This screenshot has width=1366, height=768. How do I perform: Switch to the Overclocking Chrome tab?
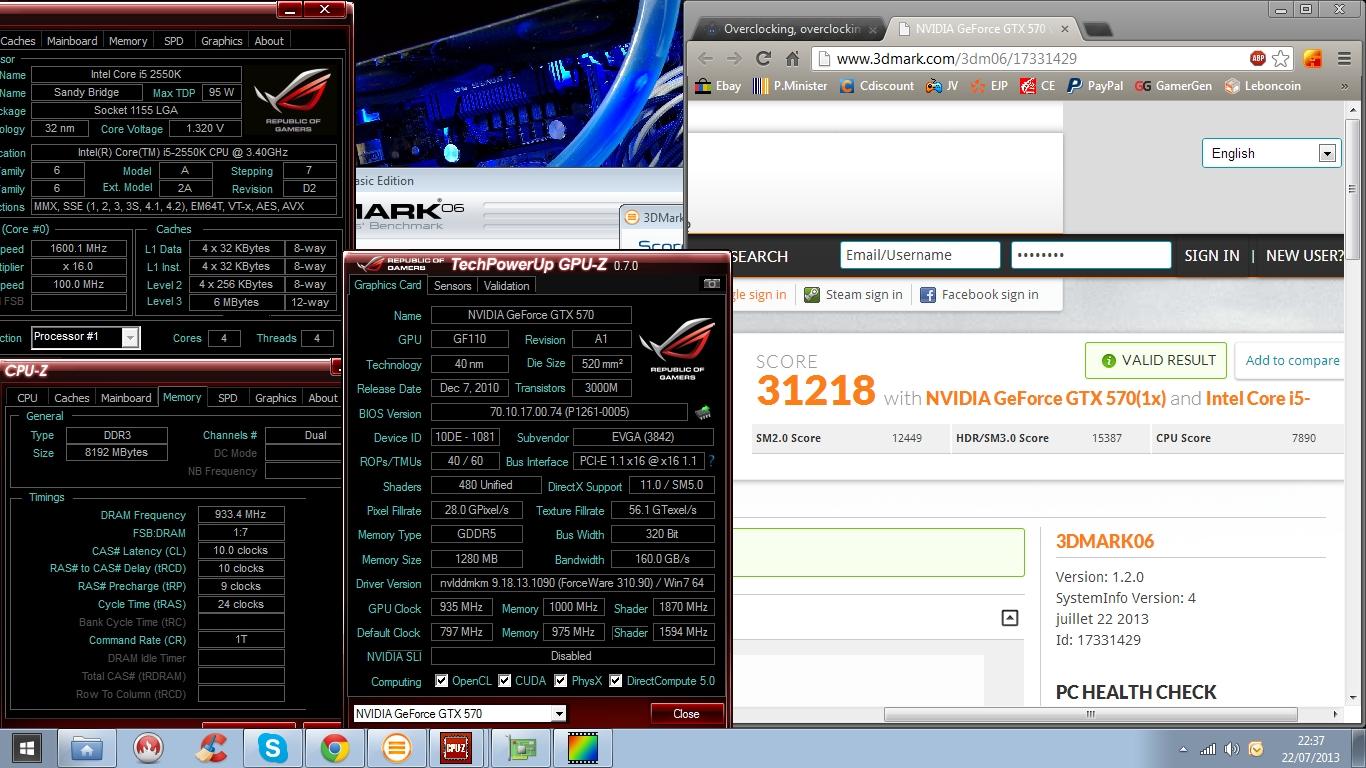coord(790,29)
